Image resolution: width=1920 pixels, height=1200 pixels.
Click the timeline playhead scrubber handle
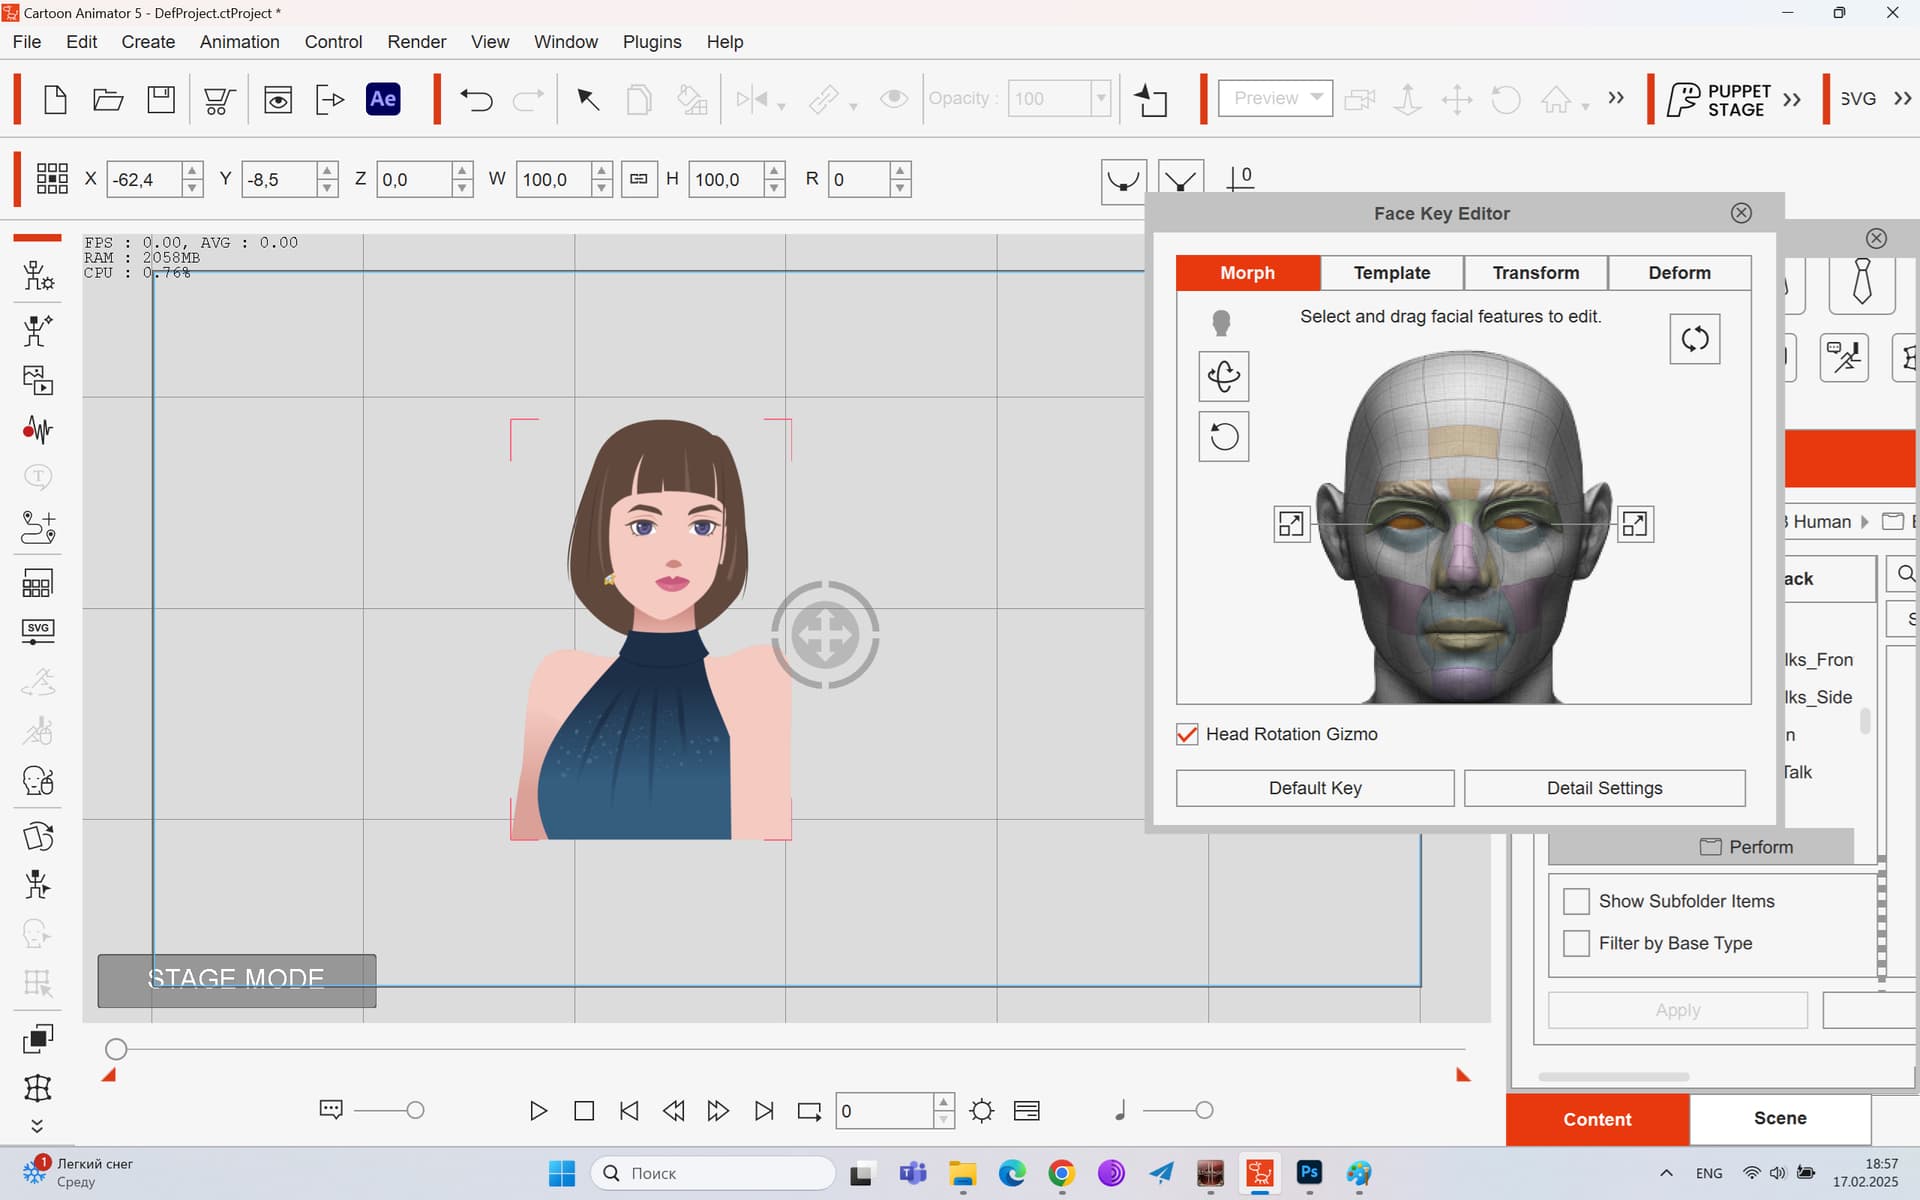pyautogui.click(x=116, y=1049)
